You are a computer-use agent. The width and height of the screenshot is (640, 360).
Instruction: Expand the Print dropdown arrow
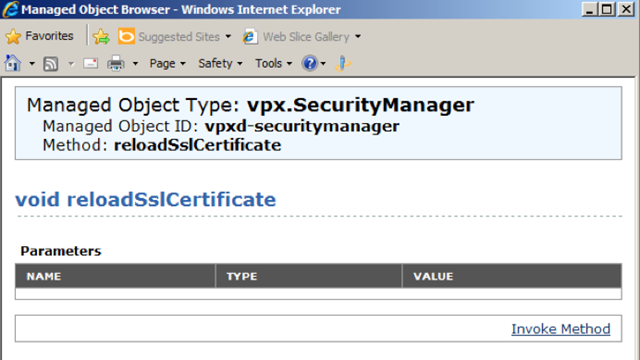[x=135, y=64]
